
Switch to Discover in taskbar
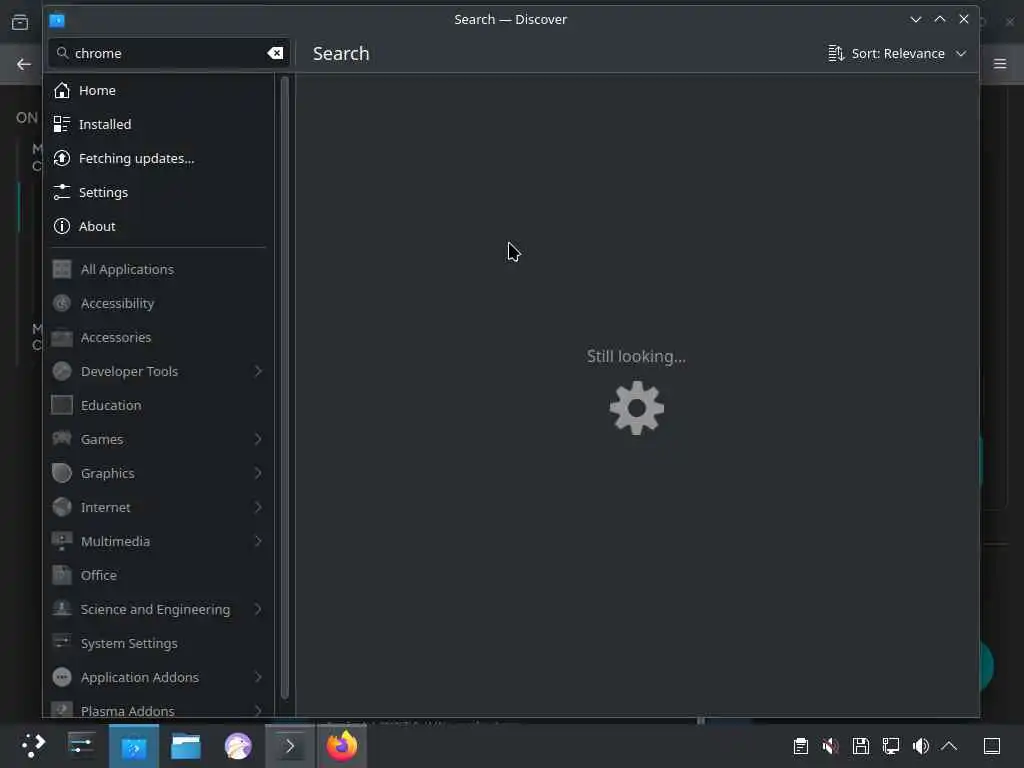(x=133, y=746)
